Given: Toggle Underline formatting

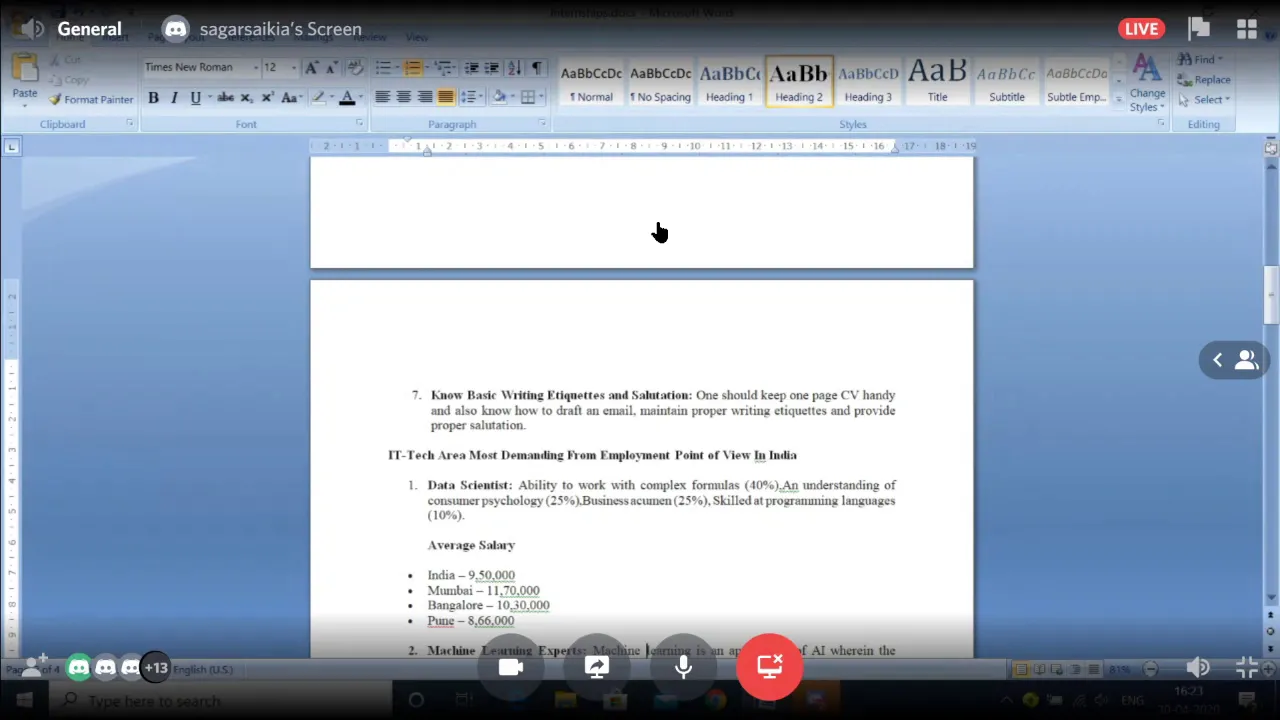Looking at the screenshot, I should pos(196,97).
